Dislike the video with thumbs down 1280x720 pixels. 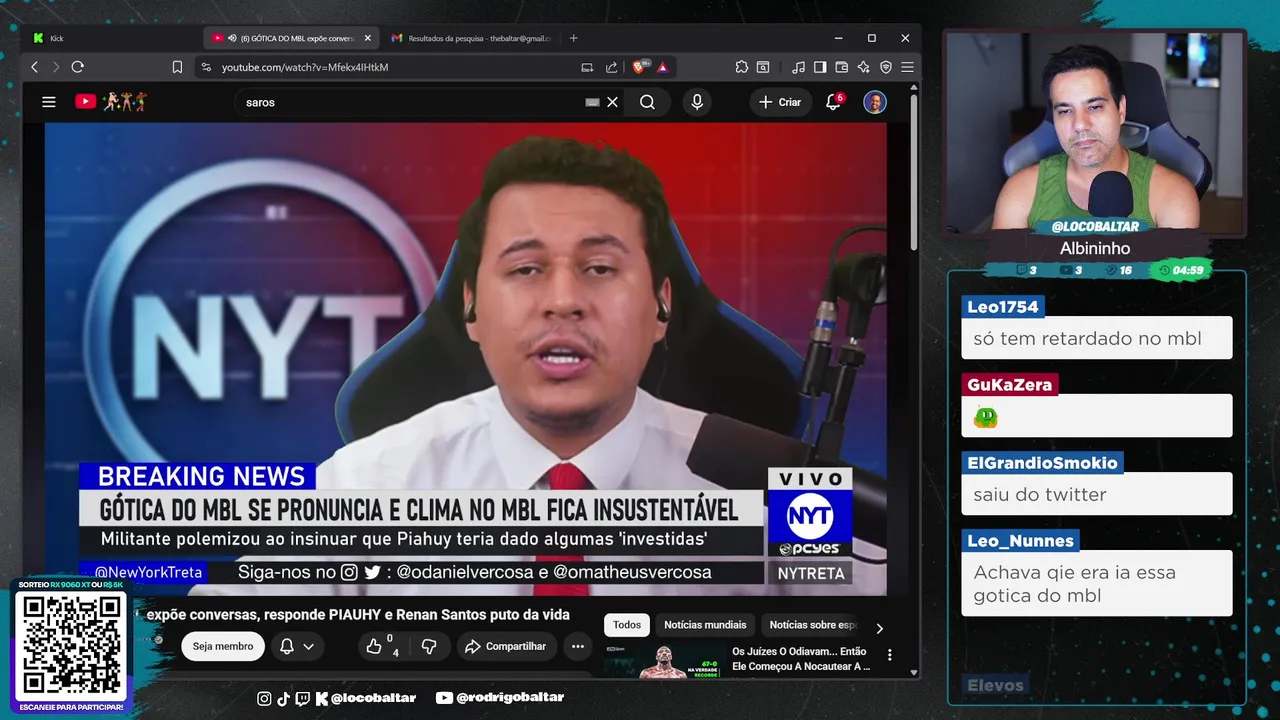(x=429, y=646)
